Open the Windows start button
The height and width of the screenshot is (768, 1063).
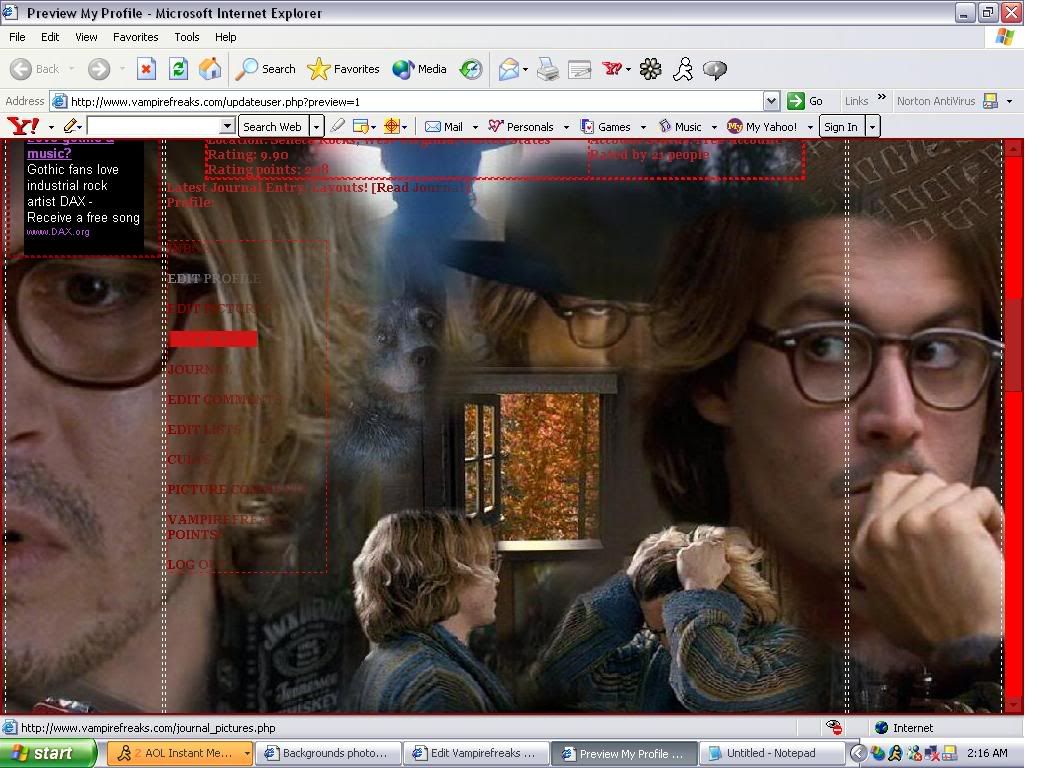pyautogui.click(x=47, y=753)
